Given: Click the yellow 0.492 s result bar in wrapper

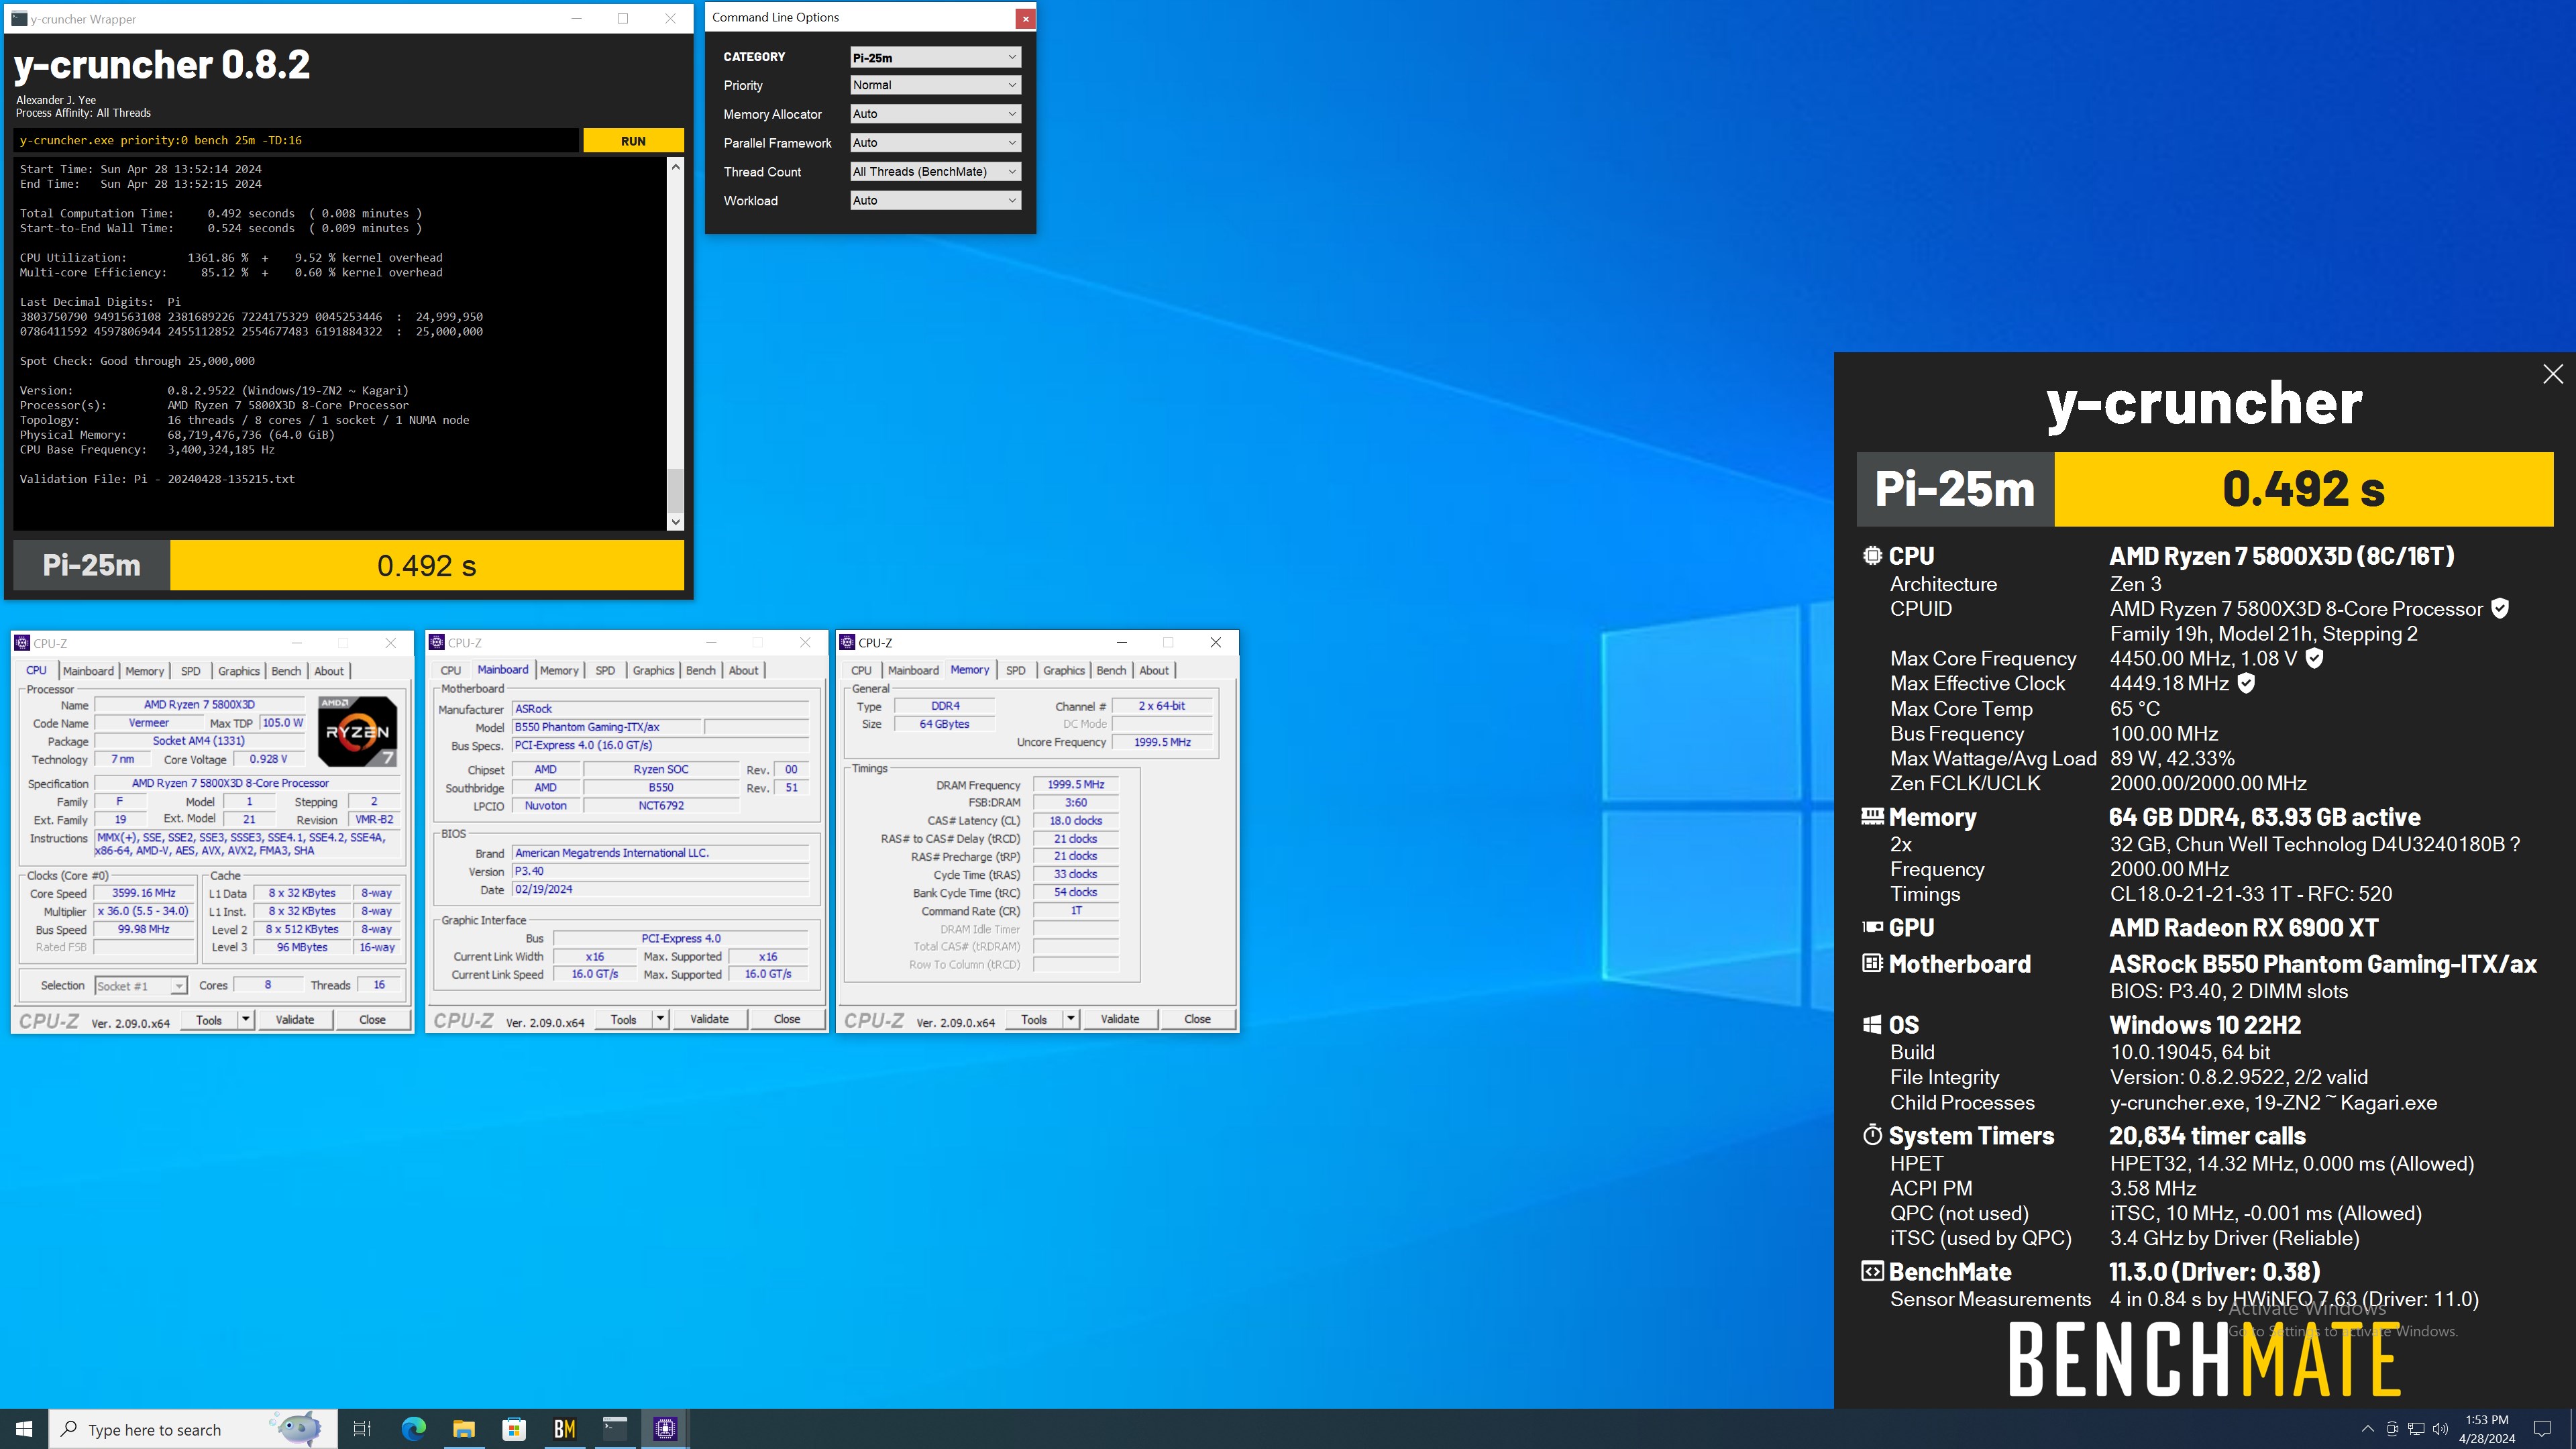Looking at the screenshot, I should coord(427,565).
